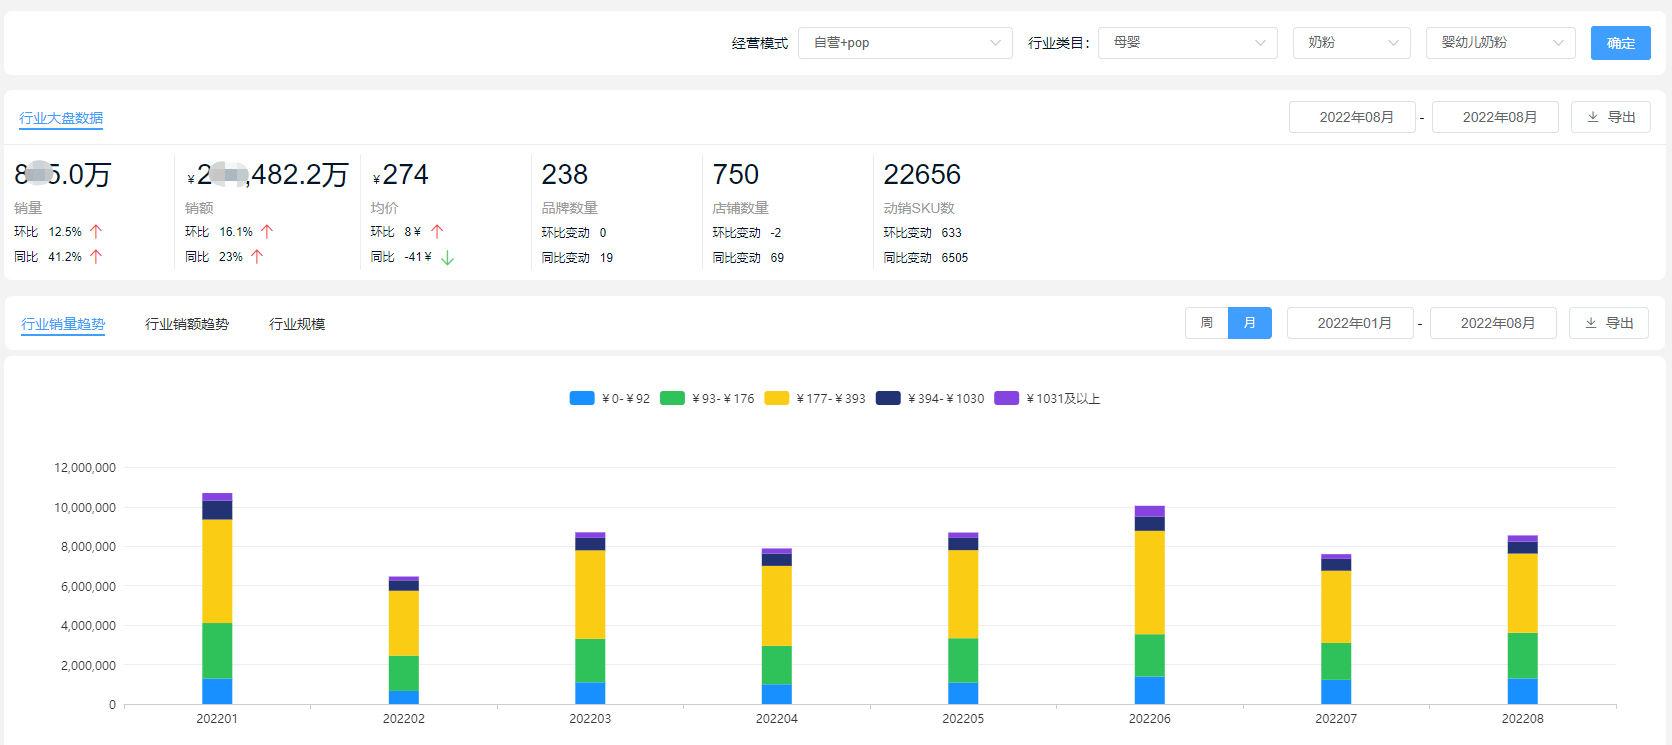The height and width of the screenshot is (745, 1672).
Task: Click the 2022年01月 start date field
Action: 1350,323
